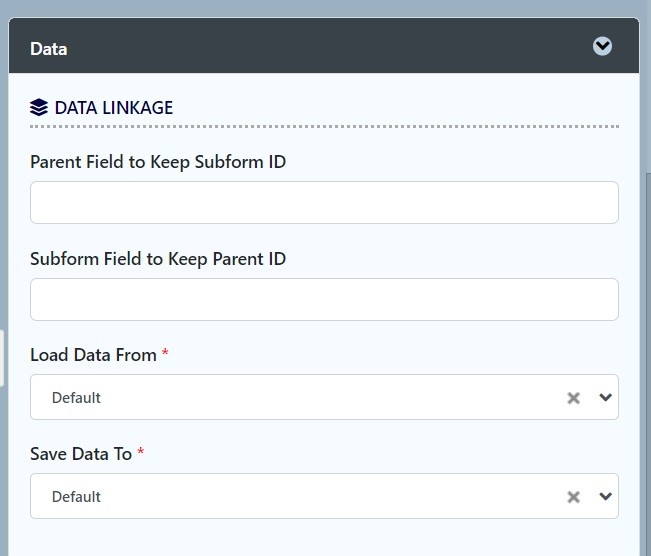Click the Data Linkage layers icon

[x=39, y=107]
